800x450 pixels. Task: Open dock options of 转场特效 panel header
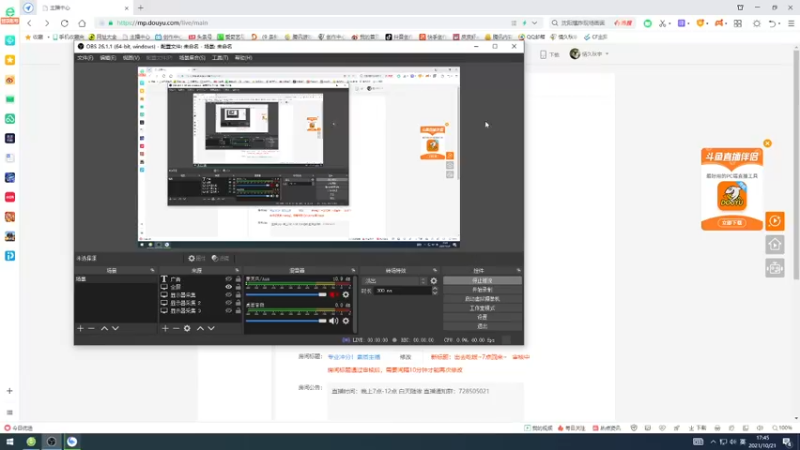coord(435,270)
